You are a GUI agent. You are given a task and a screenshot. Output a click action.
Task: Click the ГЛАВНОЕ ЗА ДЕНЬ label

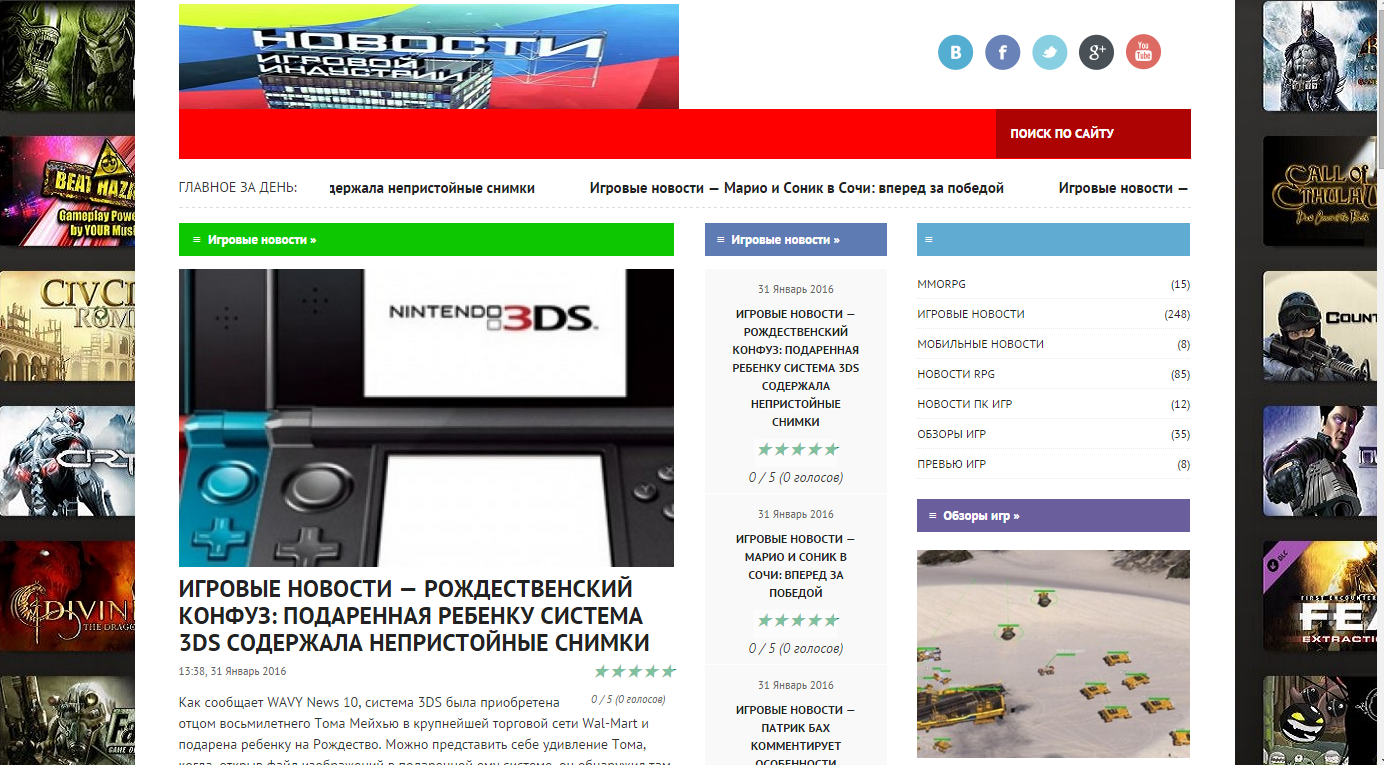point(238,187)
